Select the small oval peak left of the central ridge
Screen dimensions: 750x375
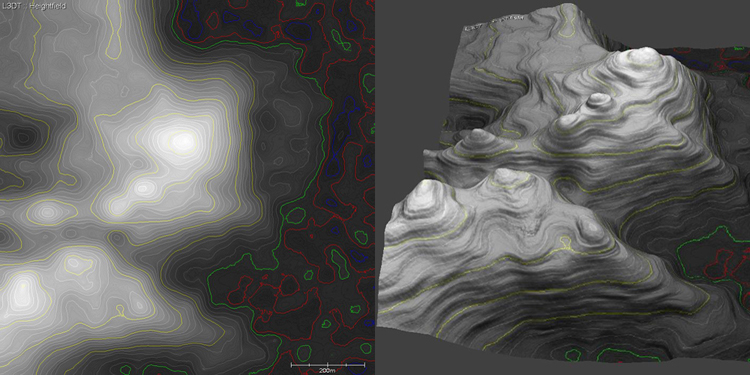click(x=46, y=210)
